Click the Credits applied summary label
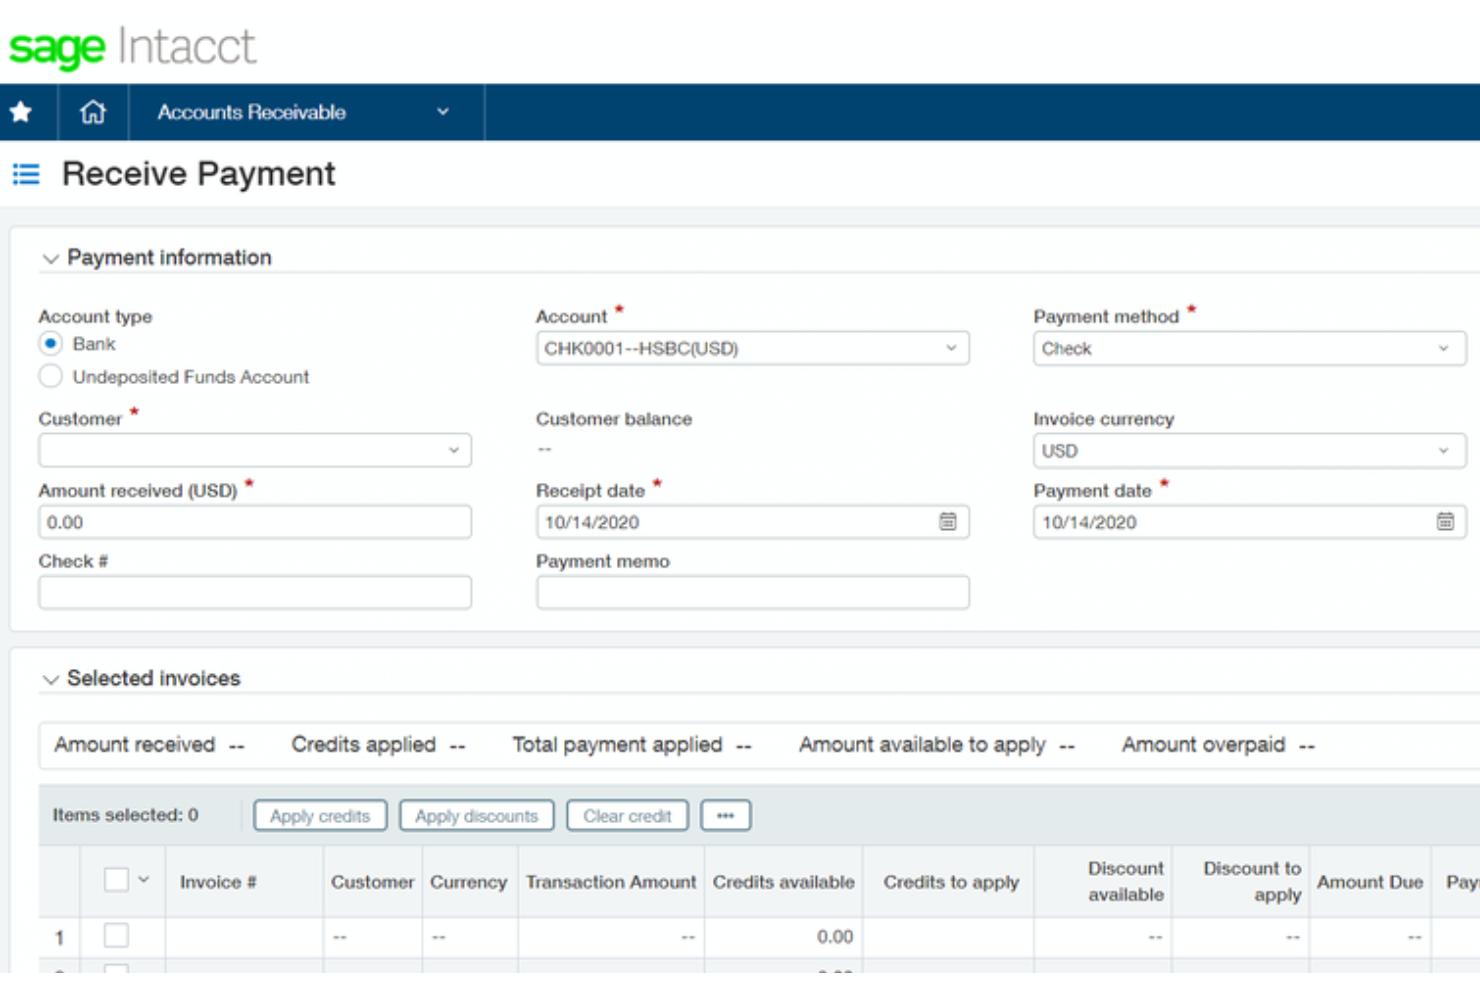The width and height of the screenshot is (1480, 987). tap(363, 745)
